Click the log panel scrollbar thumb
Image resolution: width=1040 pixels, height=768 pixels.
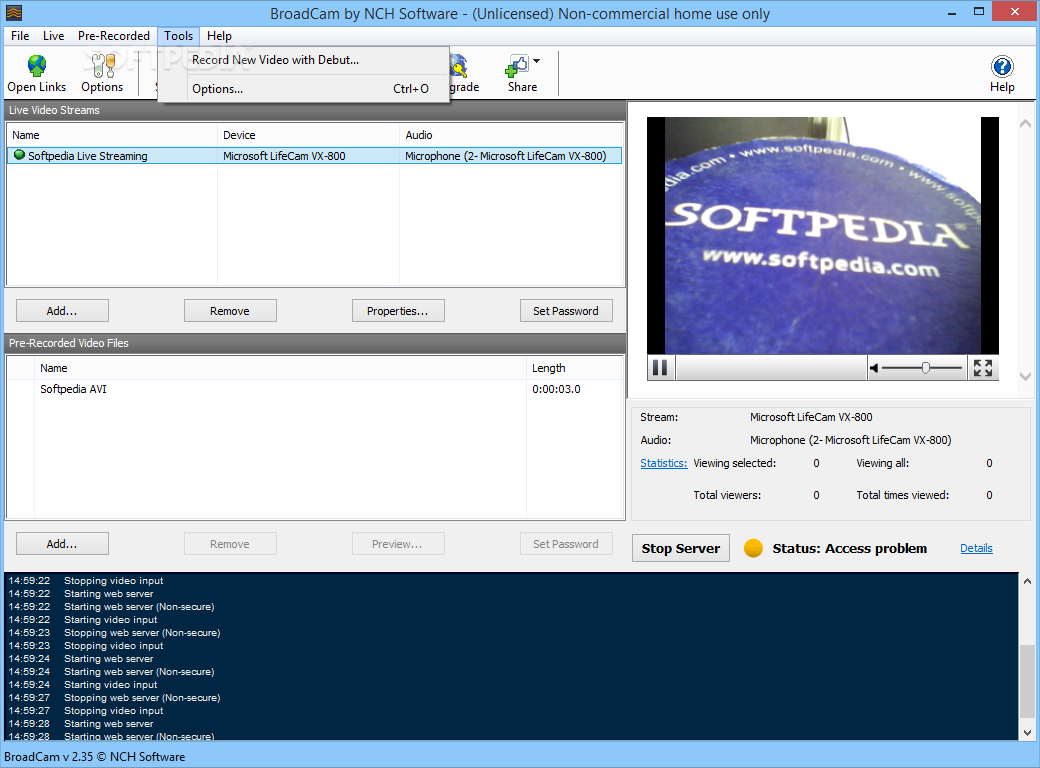point(1027,682)
